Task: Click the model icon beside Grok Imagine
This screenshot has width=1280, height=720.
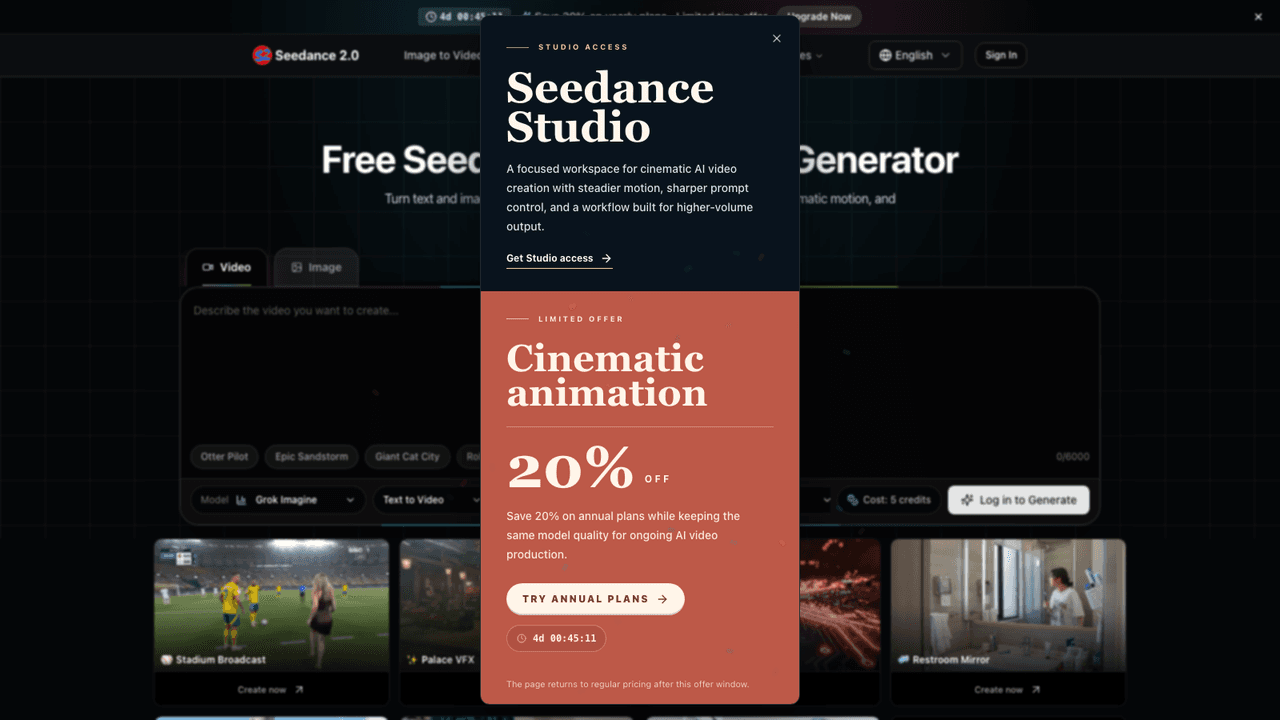Action: coord(242,500)
